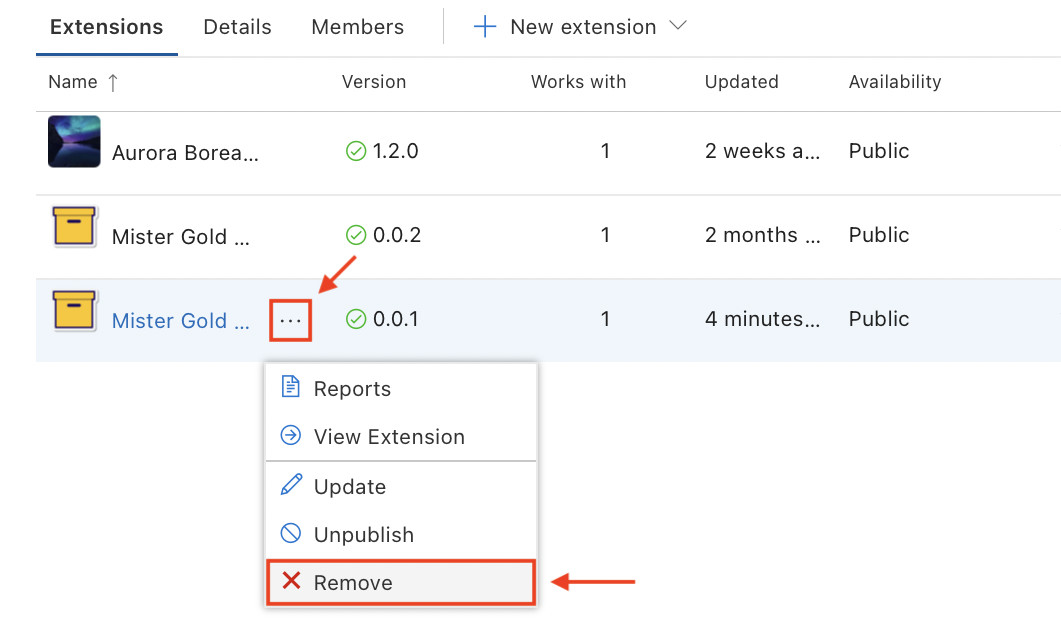Switch to the Details tab
1061x624 pixels.
(x=237, y=27)
